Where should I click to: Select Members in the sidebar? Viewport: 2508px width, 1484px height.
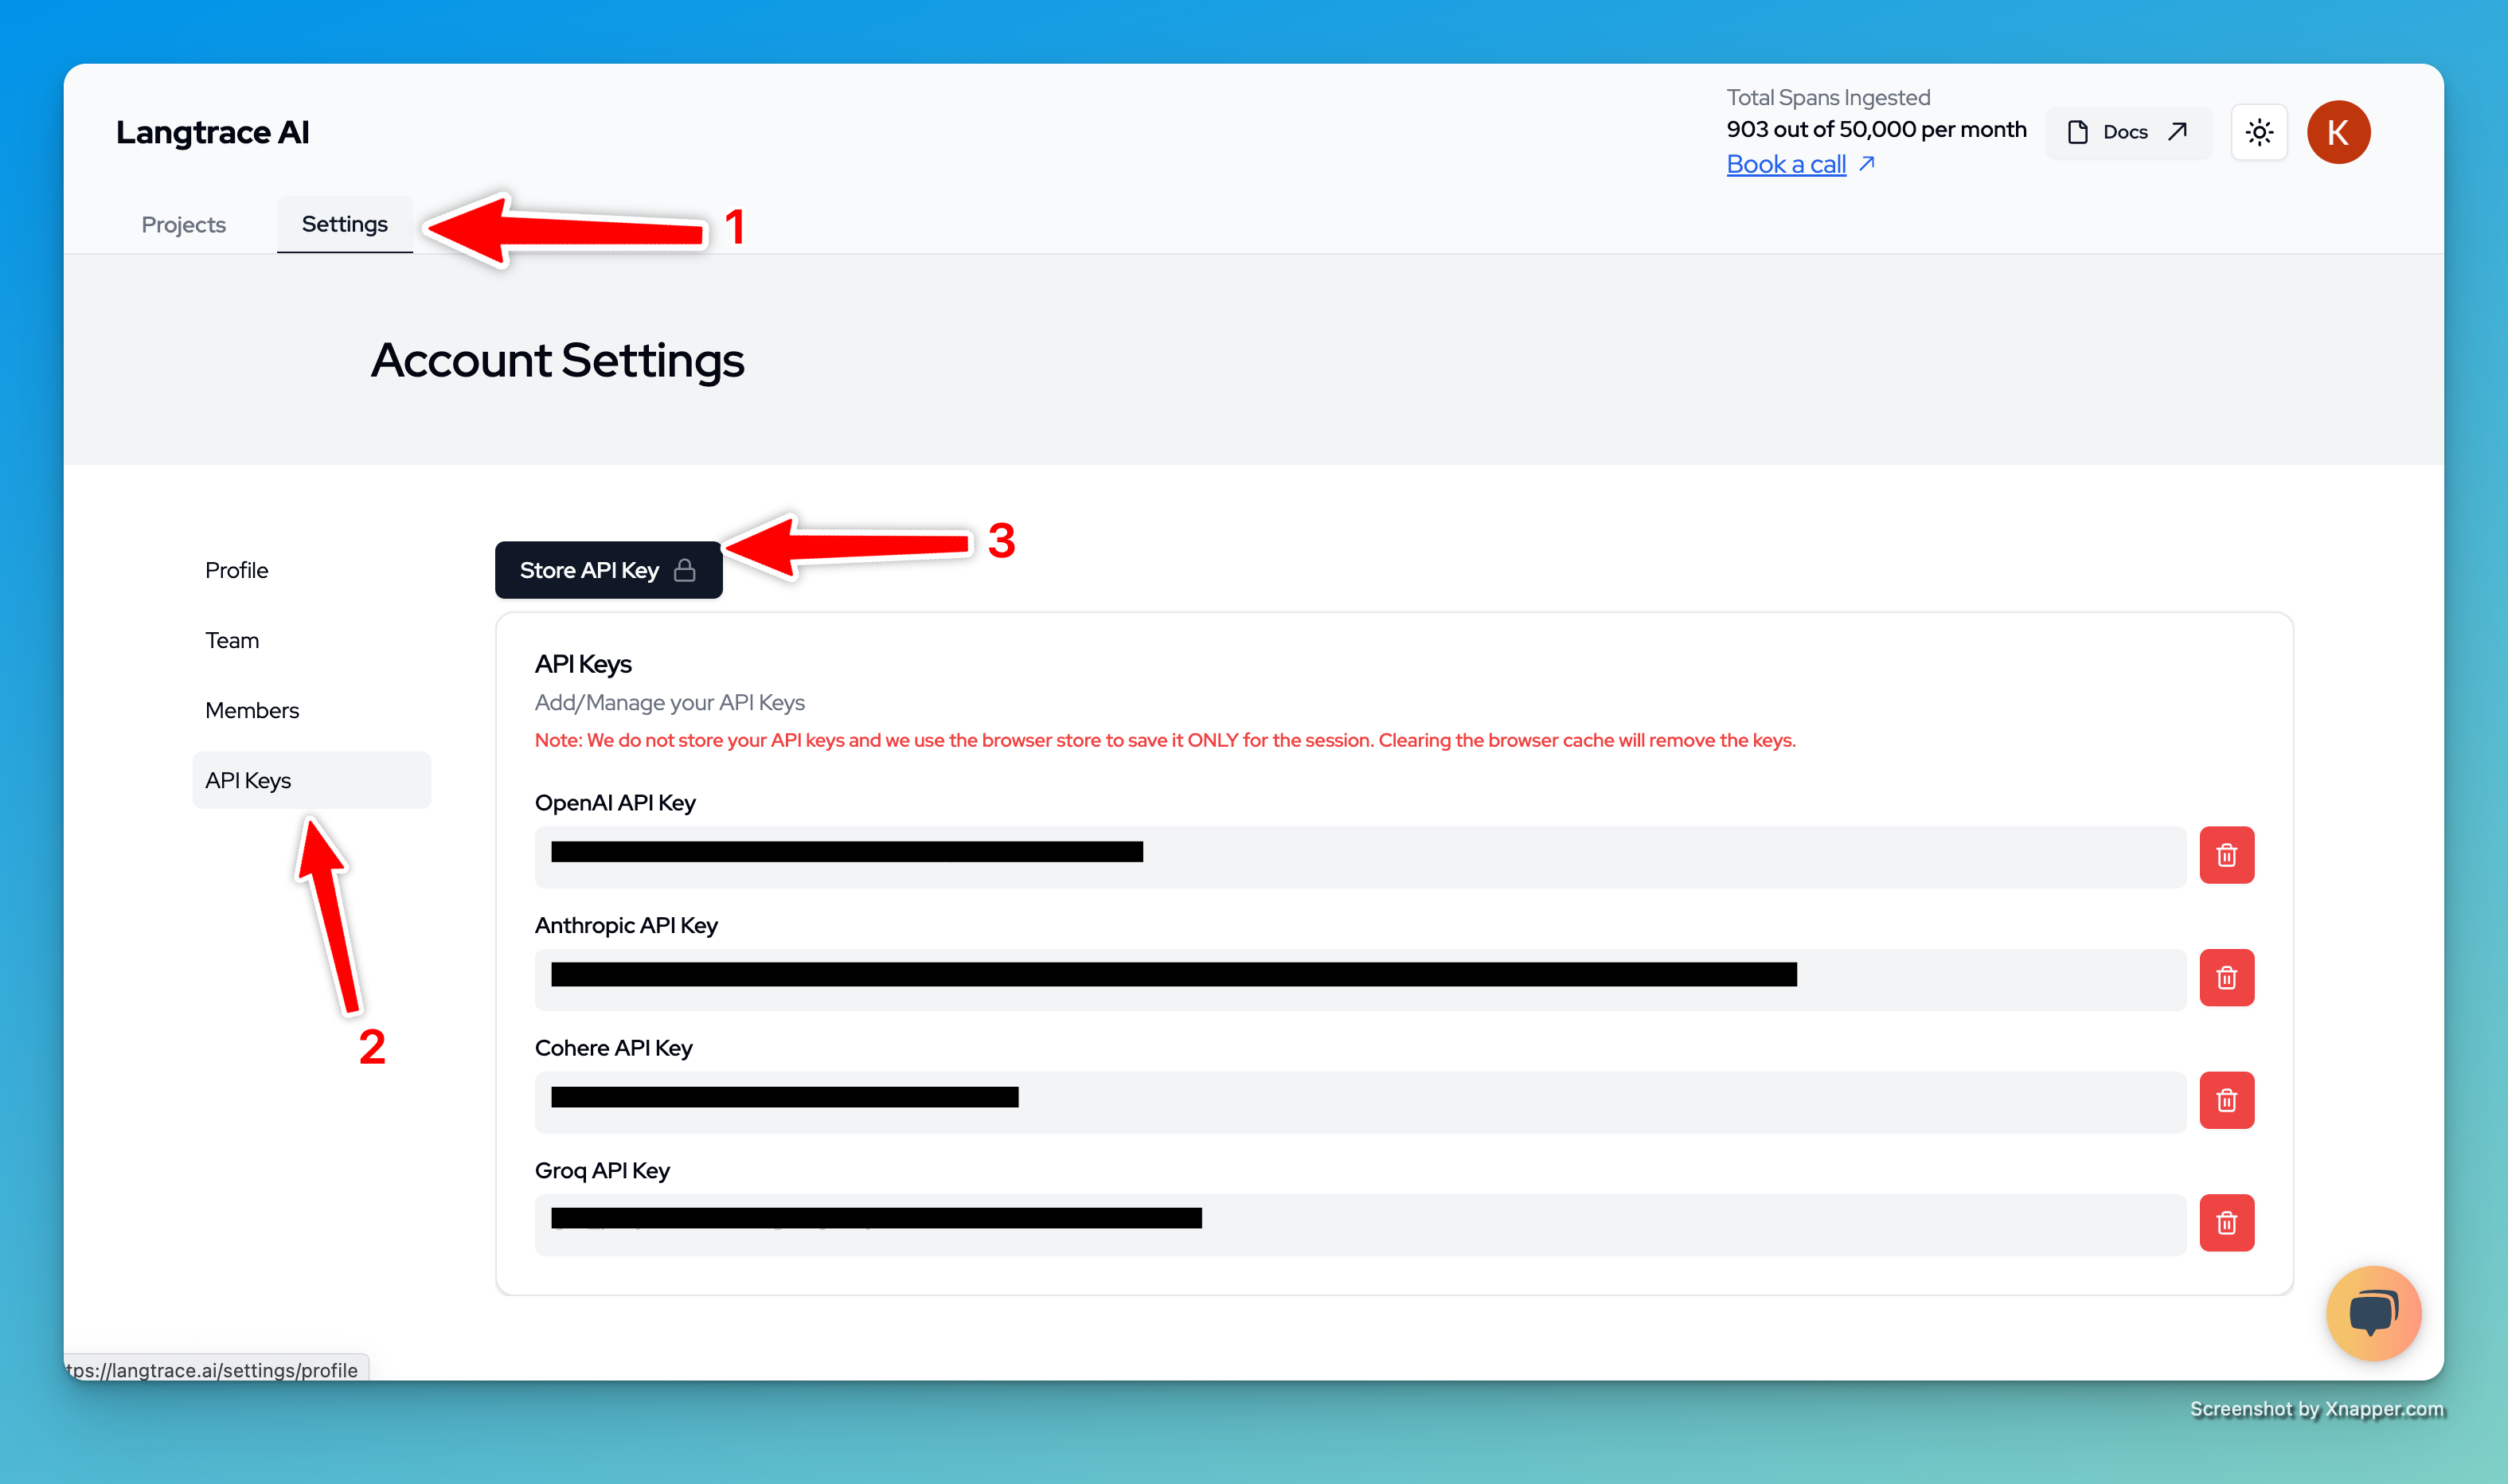tap(251, 710)
